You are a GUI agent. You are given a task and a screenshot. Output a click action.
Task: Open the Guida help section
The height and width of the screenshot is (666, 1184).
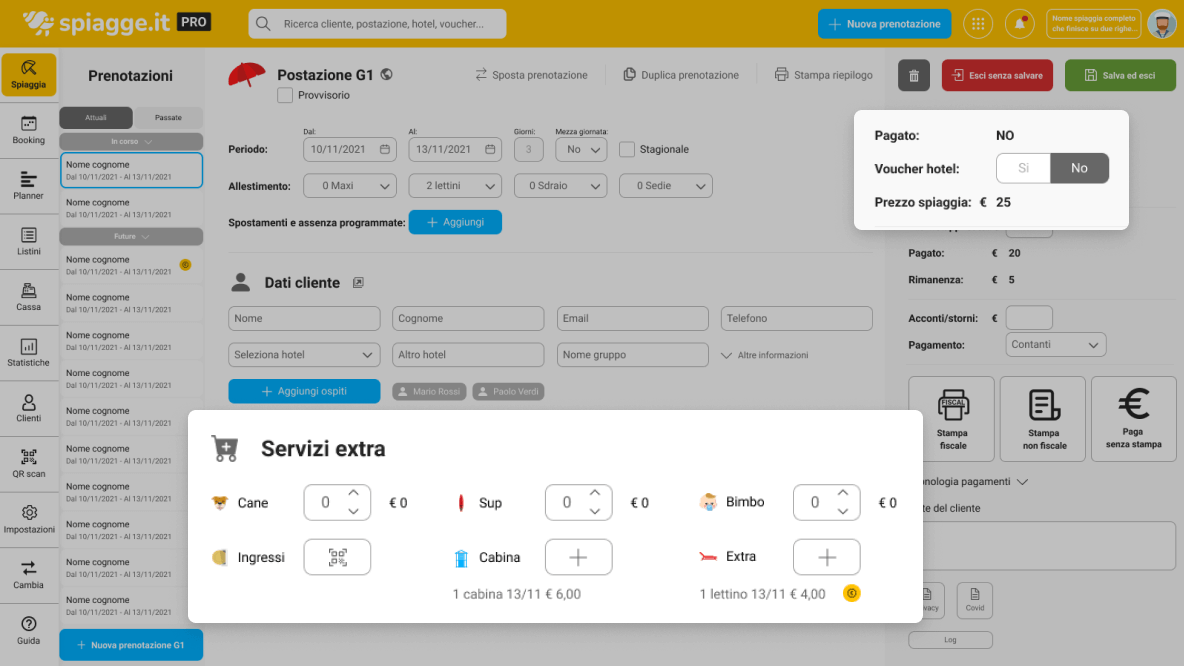click(x=29, y=631)
